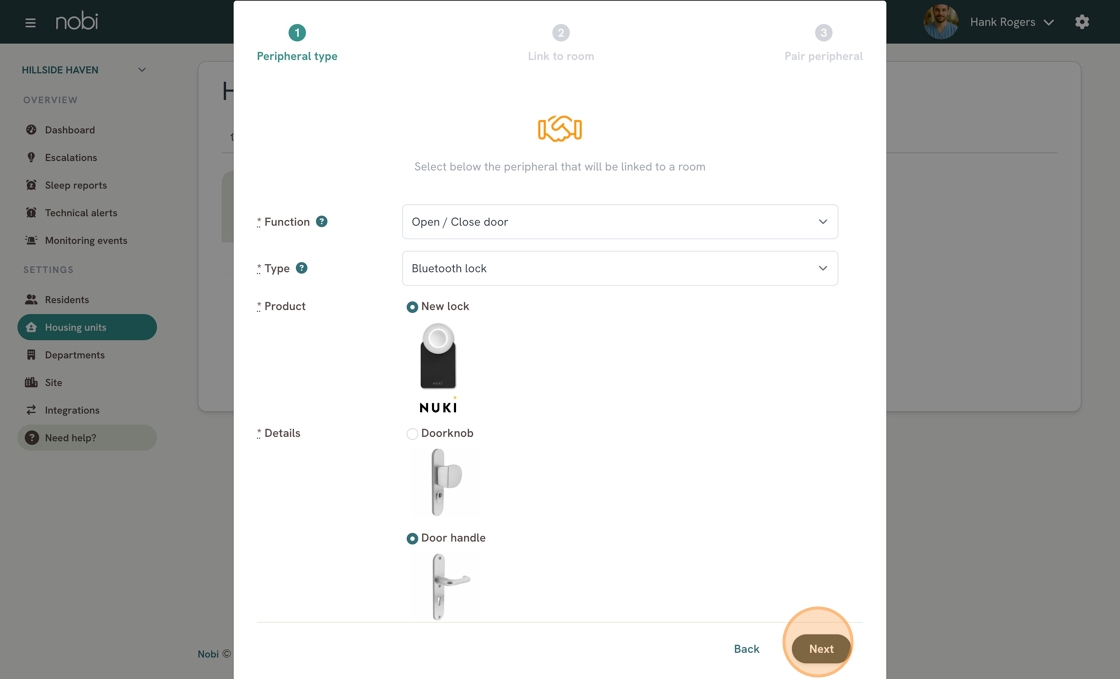Screen dimensions: 1120x679
Task: Click the Function help question mark icon
Action: pyautogui.click(x=321, y=221)
